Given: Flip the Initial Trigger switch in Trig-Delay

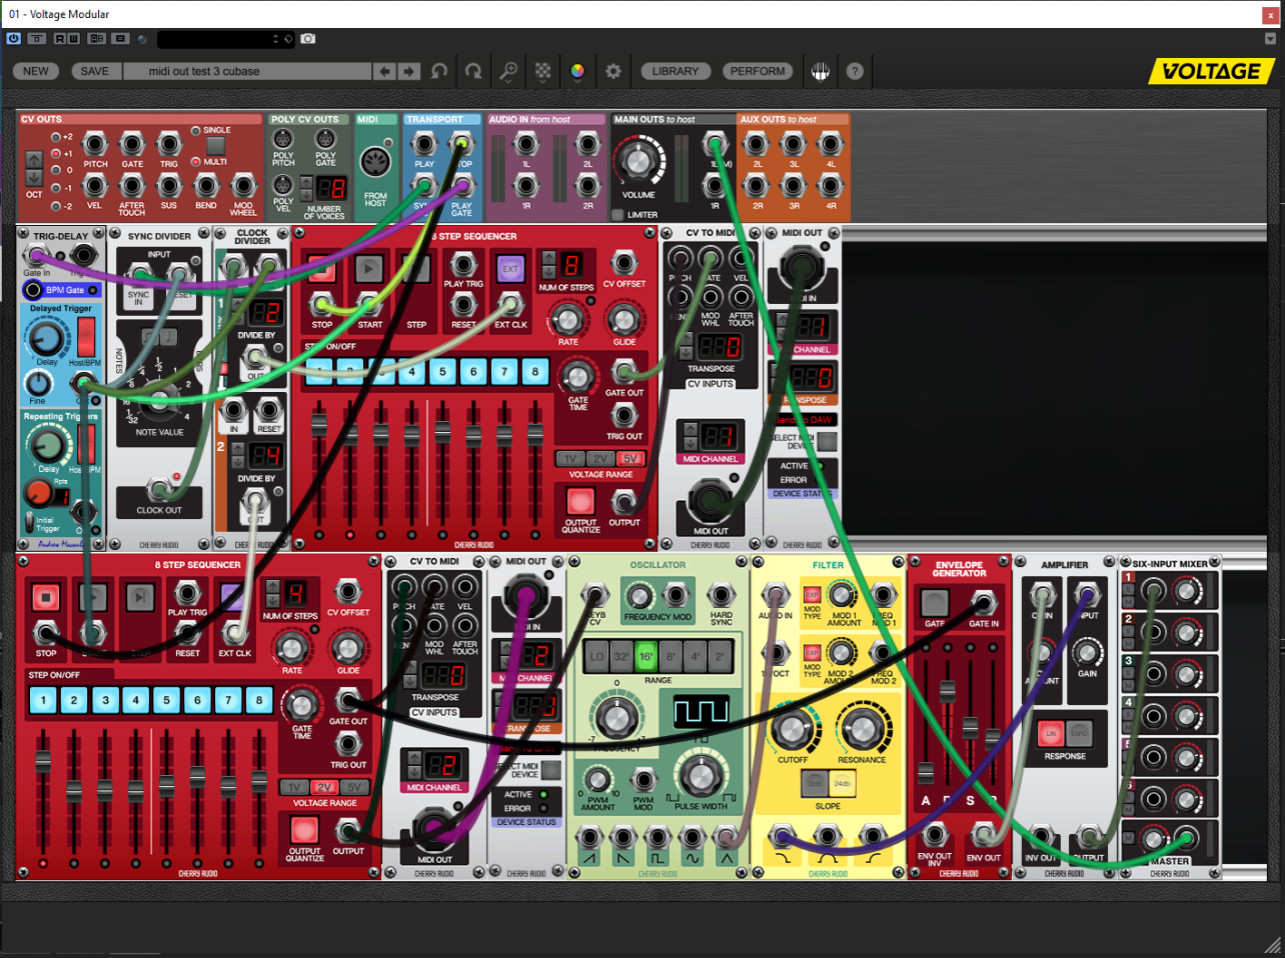Looking at the screenshot, I should pyautogui.click(x=30, y=522).
